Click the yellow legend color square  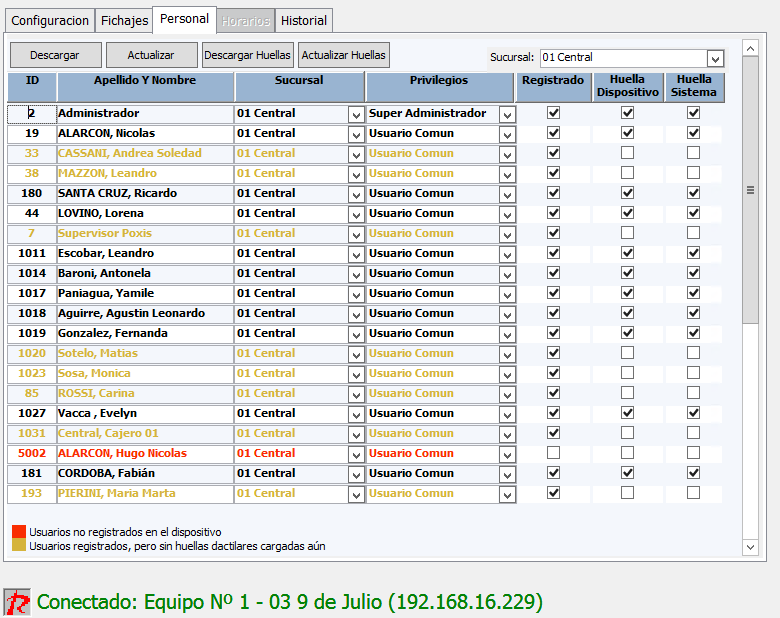tap(19, 546)
